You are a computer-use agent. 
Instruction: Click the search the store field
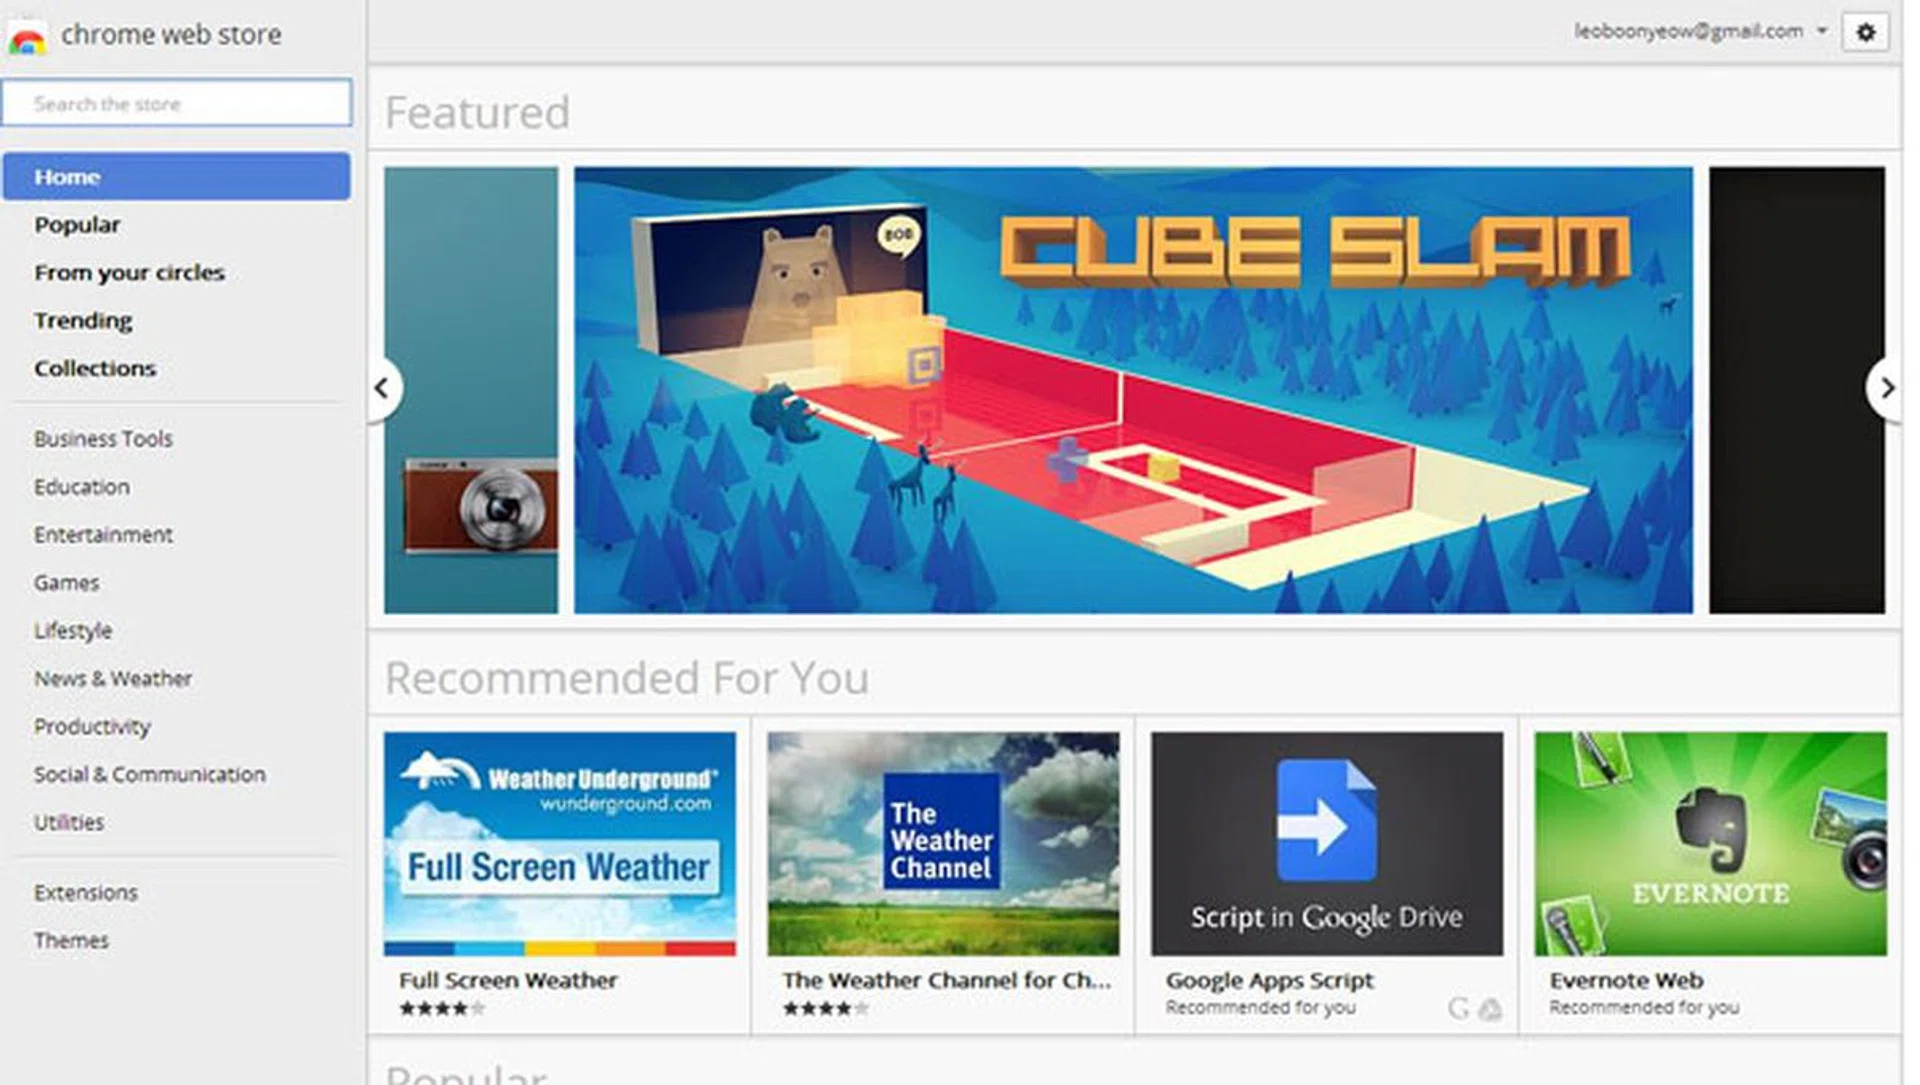(178, 102)
